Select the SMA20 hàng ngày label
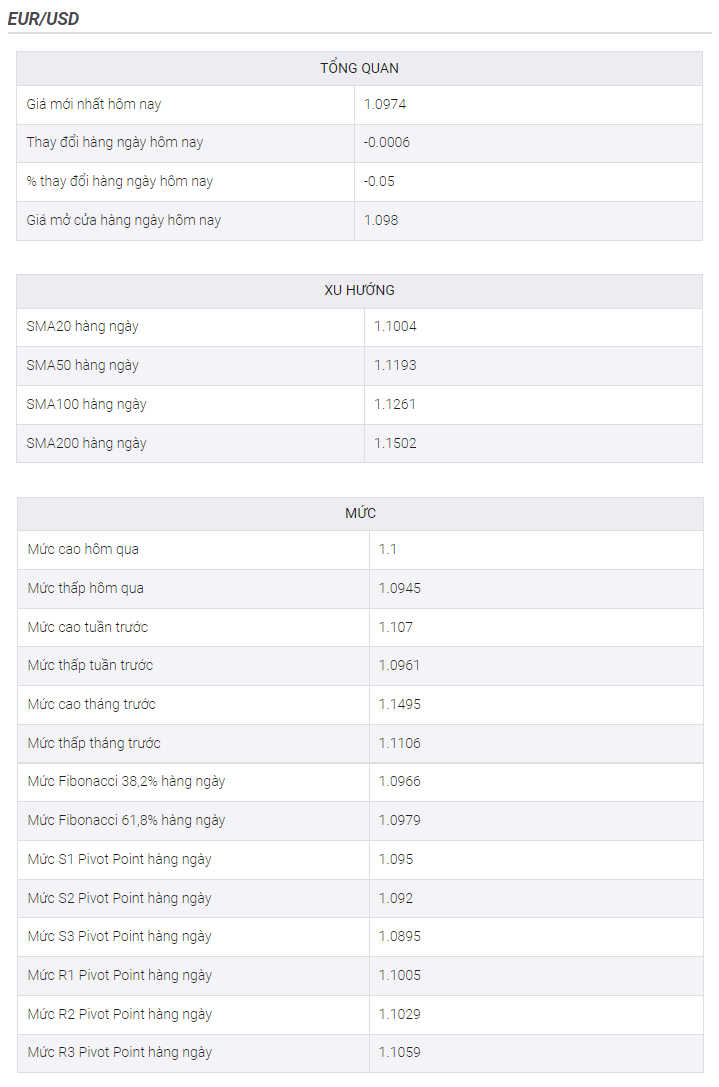The width and height of the screenshot is (719, 1087). click(x=83, y=326)
